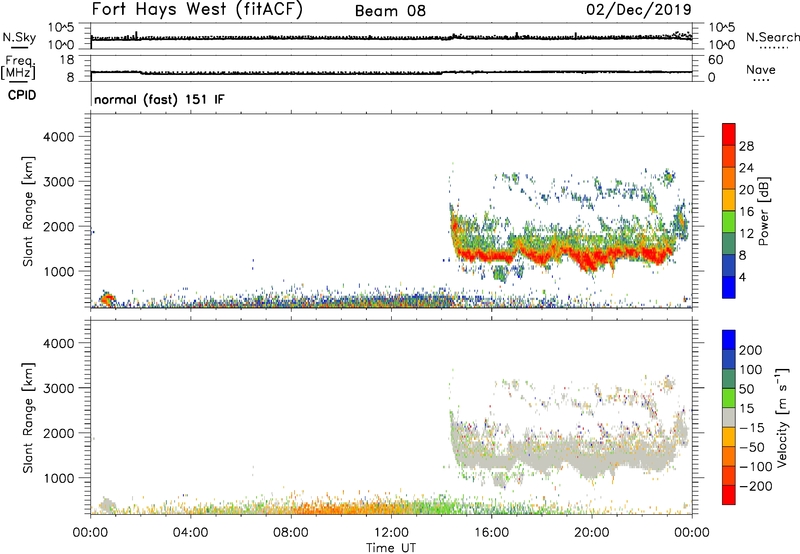
Task: Click the '20:00' time tick label
Action: pyautogui.click(x=591, y=533)
